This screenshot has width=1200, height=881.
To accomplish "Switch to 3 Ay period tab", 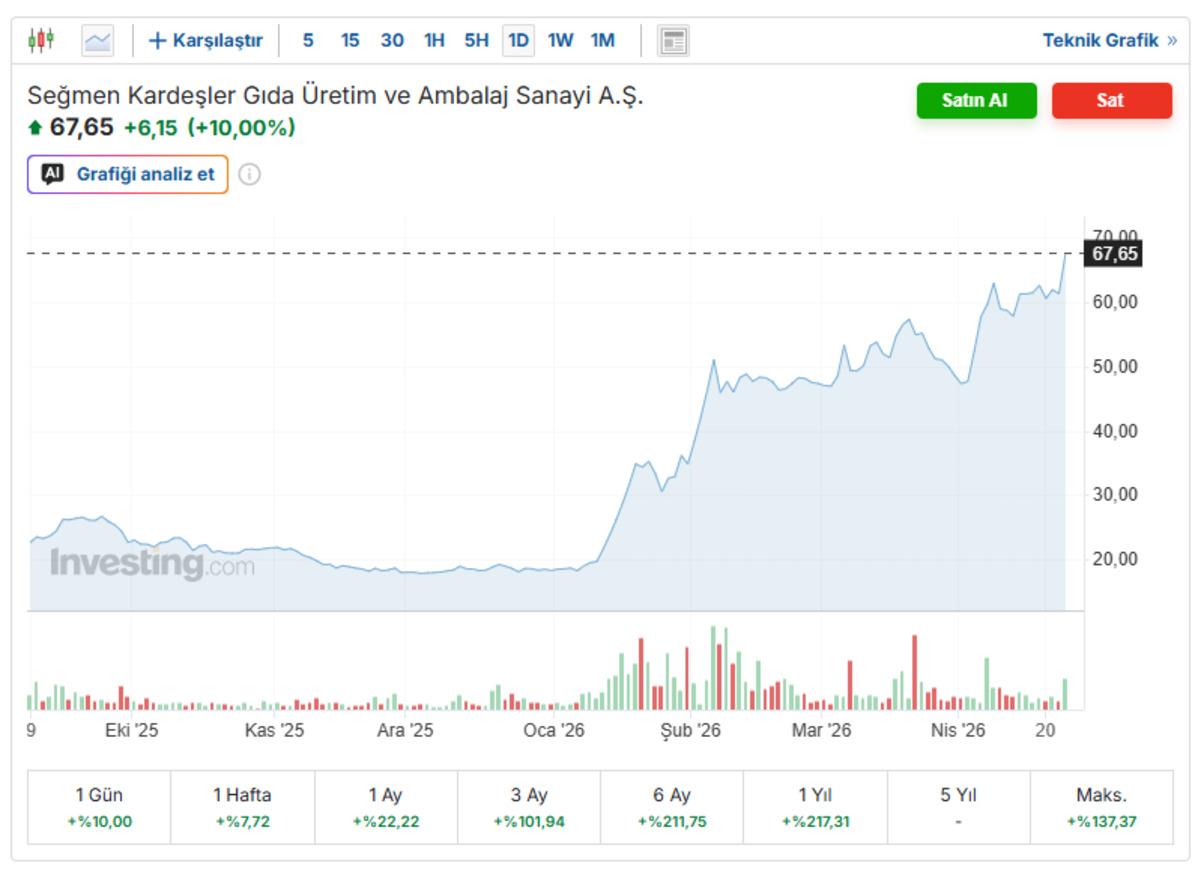I will point(528,808).
